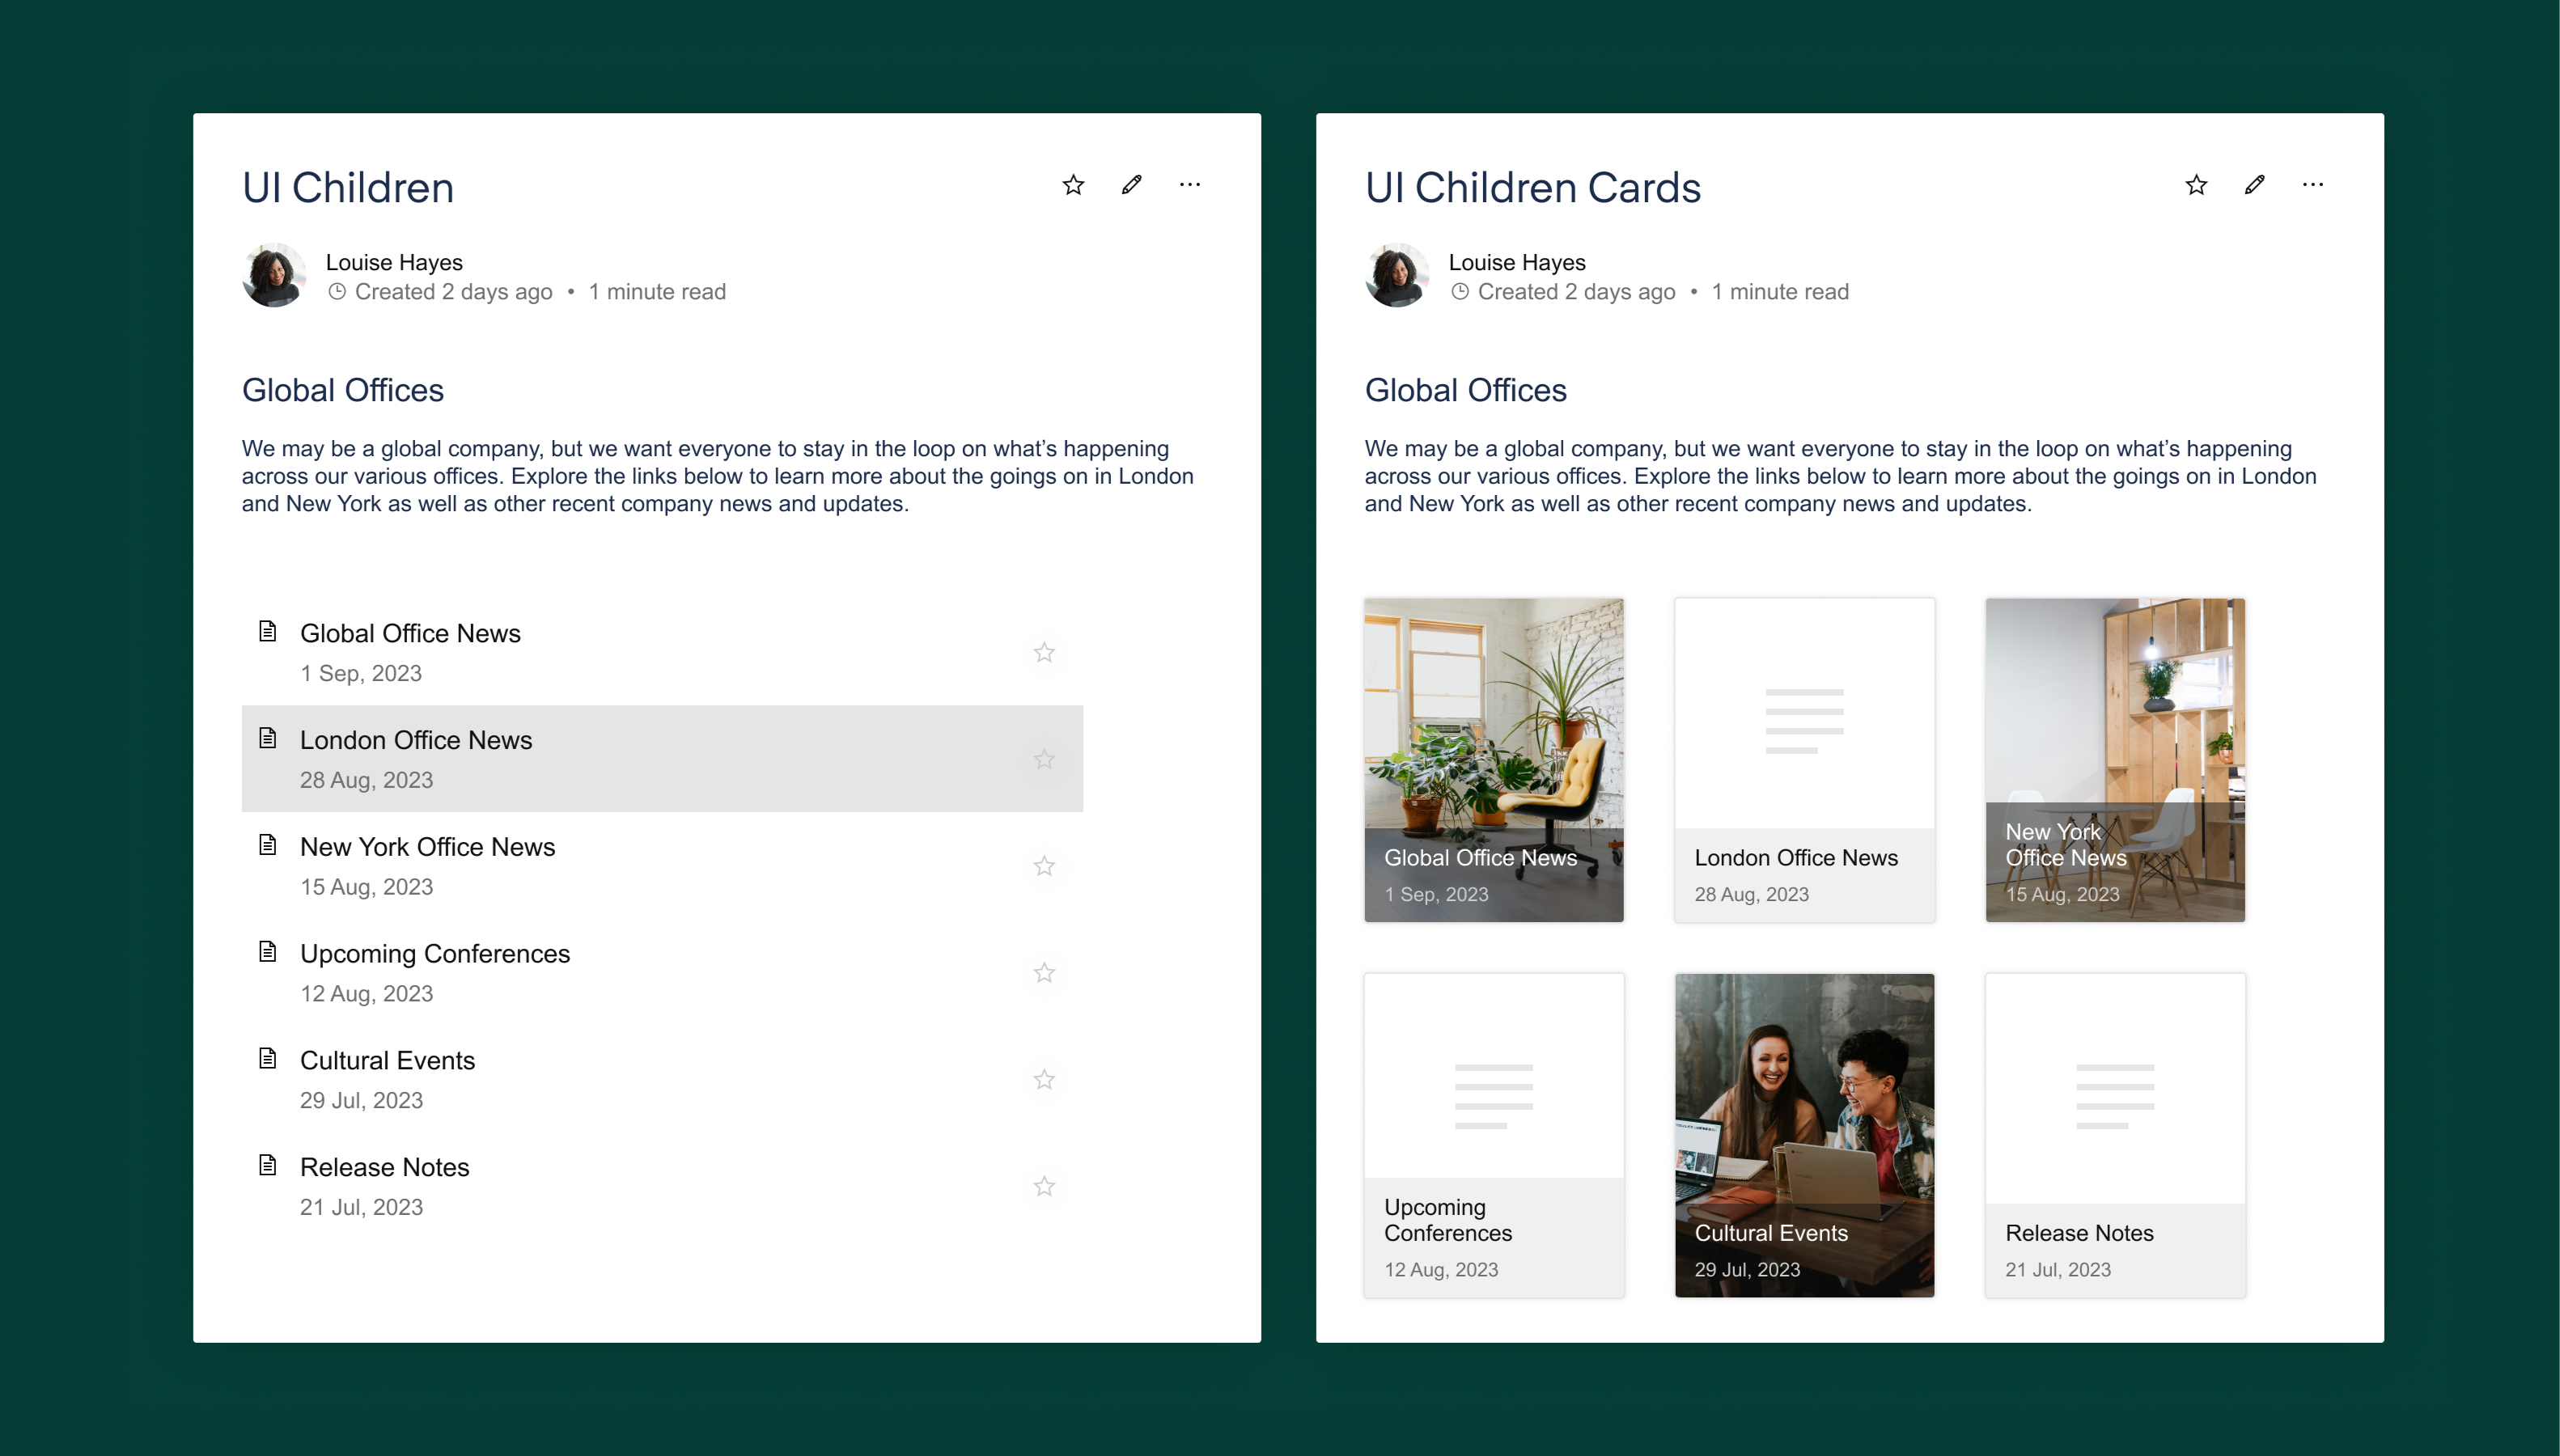Screen dimensions: 2560x1456
Task: Star the UI Children Cards page
Action: (2196, 185)
